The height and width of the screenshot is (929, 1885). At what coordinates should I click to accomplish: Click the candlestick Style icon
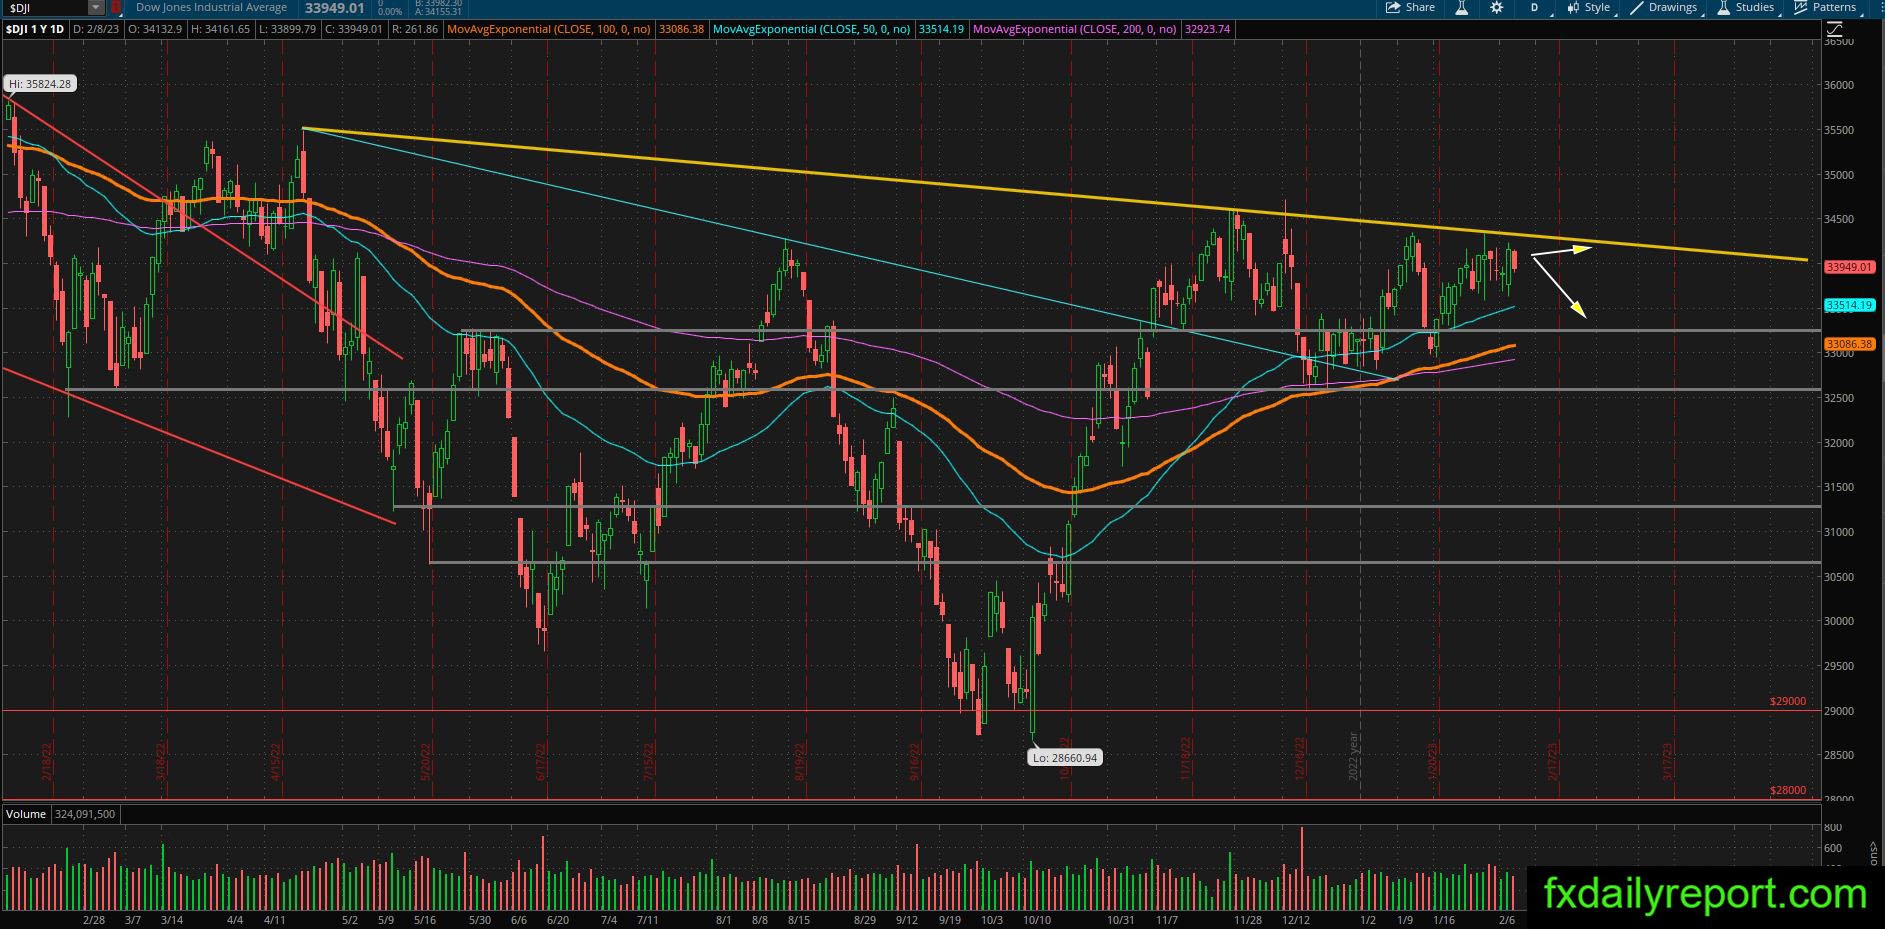[1573, 8]
